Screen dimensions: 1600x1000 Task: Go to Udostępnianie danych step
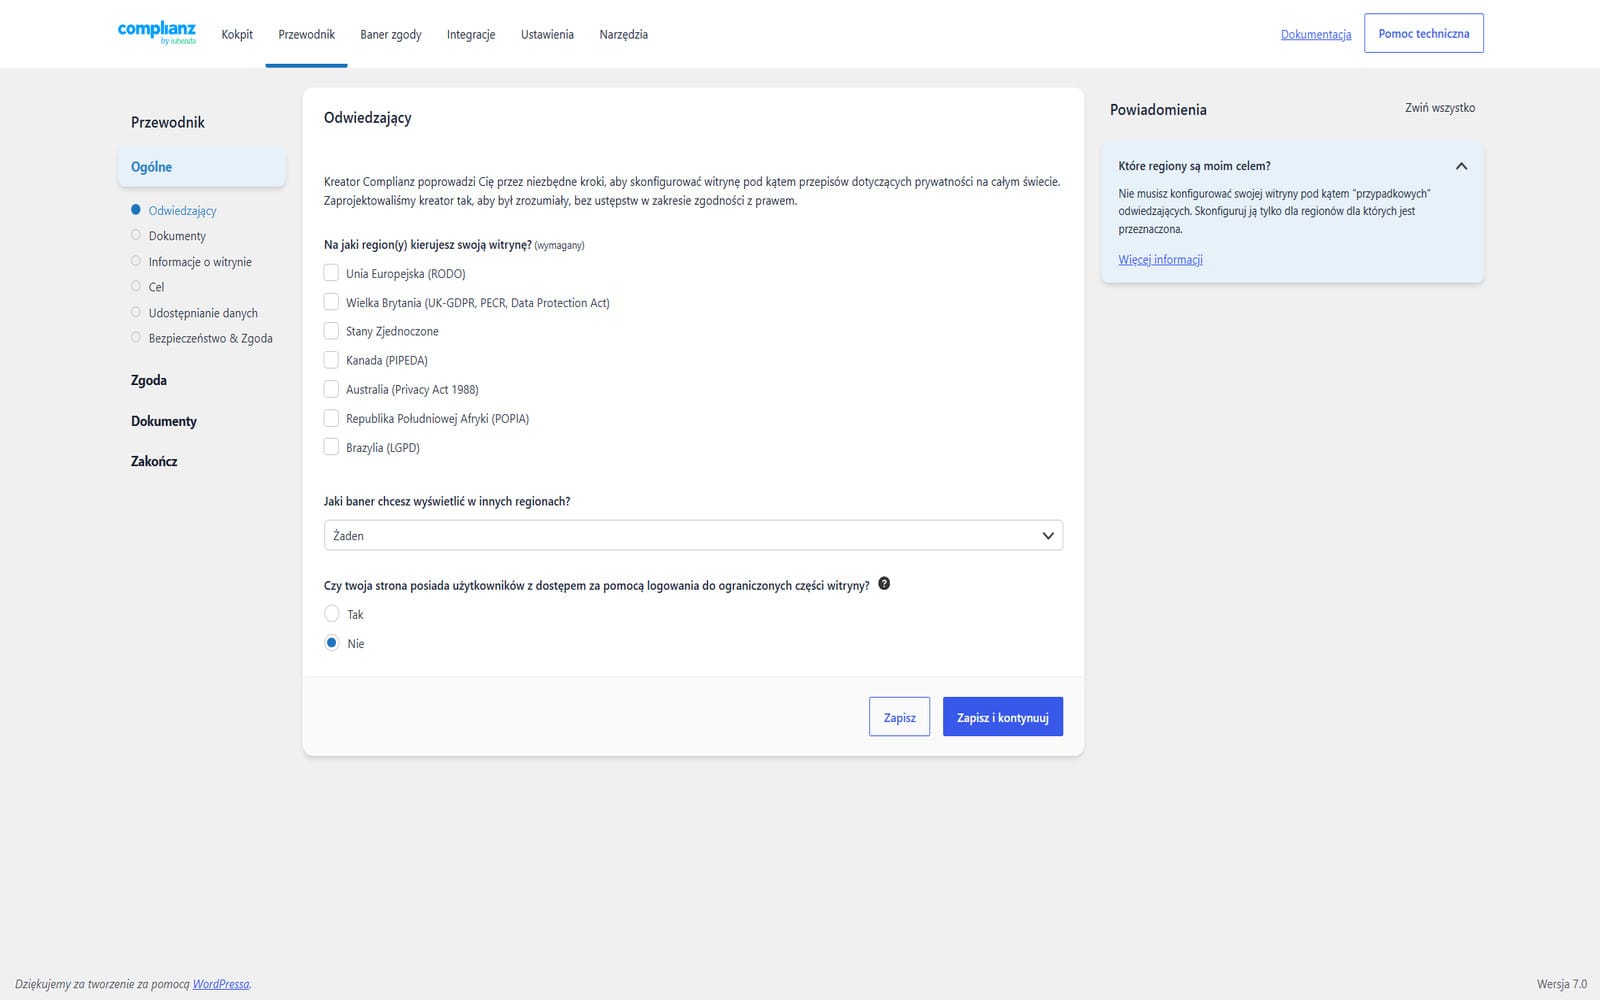[x=203, y=313]
